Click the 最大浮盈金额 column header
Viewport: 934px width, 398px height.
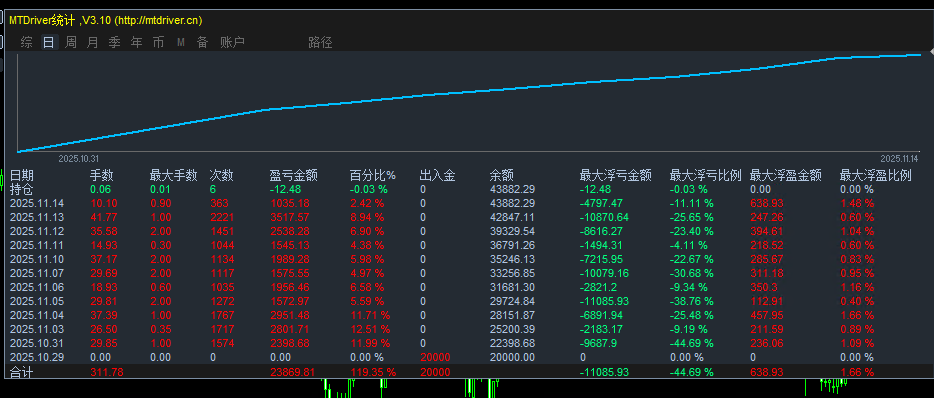click(x=786, y=176)
